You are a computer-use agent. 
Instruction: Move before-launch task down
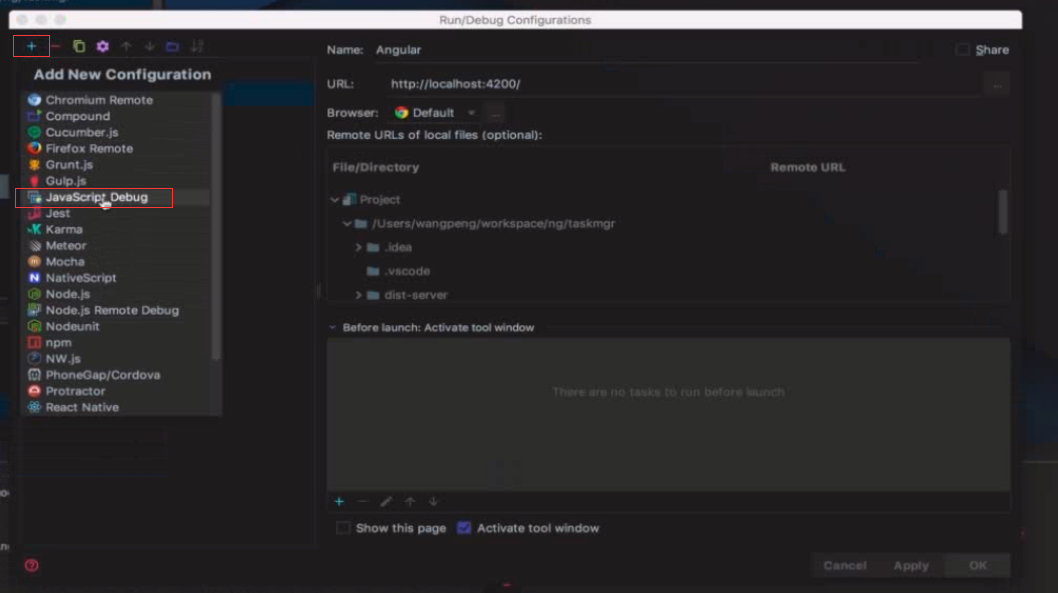point(433,502)
